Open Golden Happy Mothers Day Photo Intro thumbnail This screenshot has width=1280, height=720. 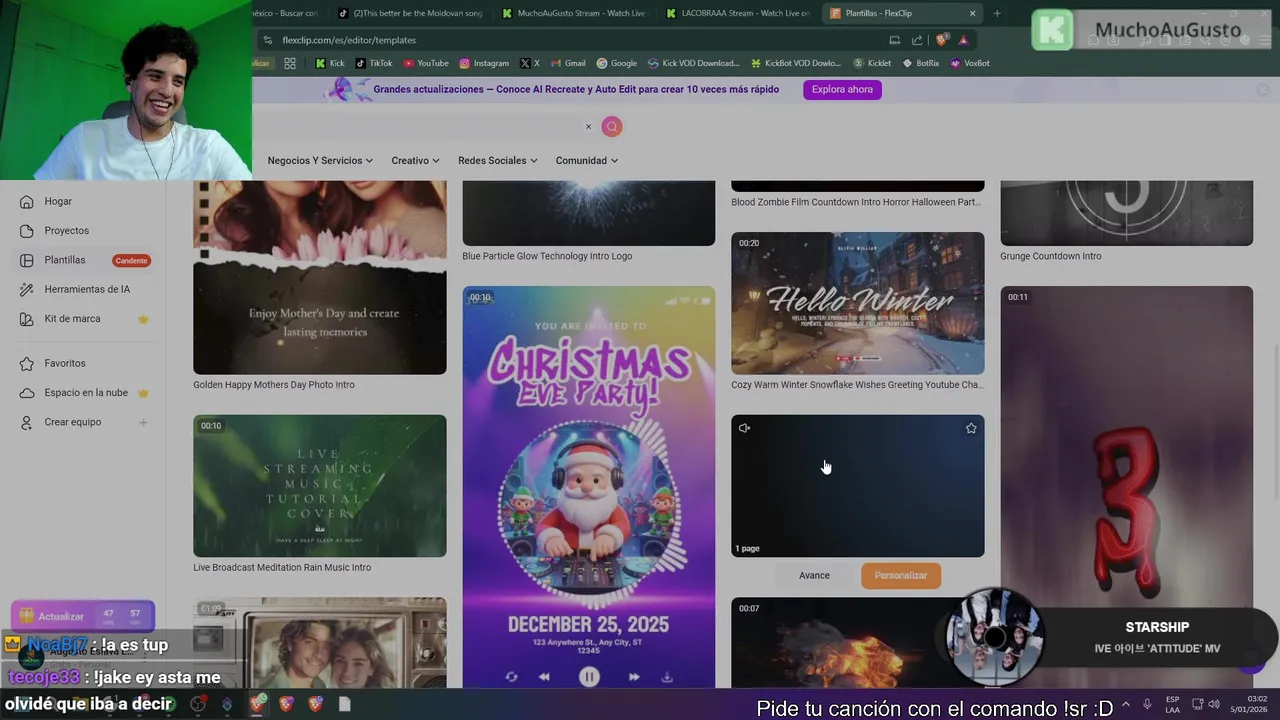[x=320, y=278]
